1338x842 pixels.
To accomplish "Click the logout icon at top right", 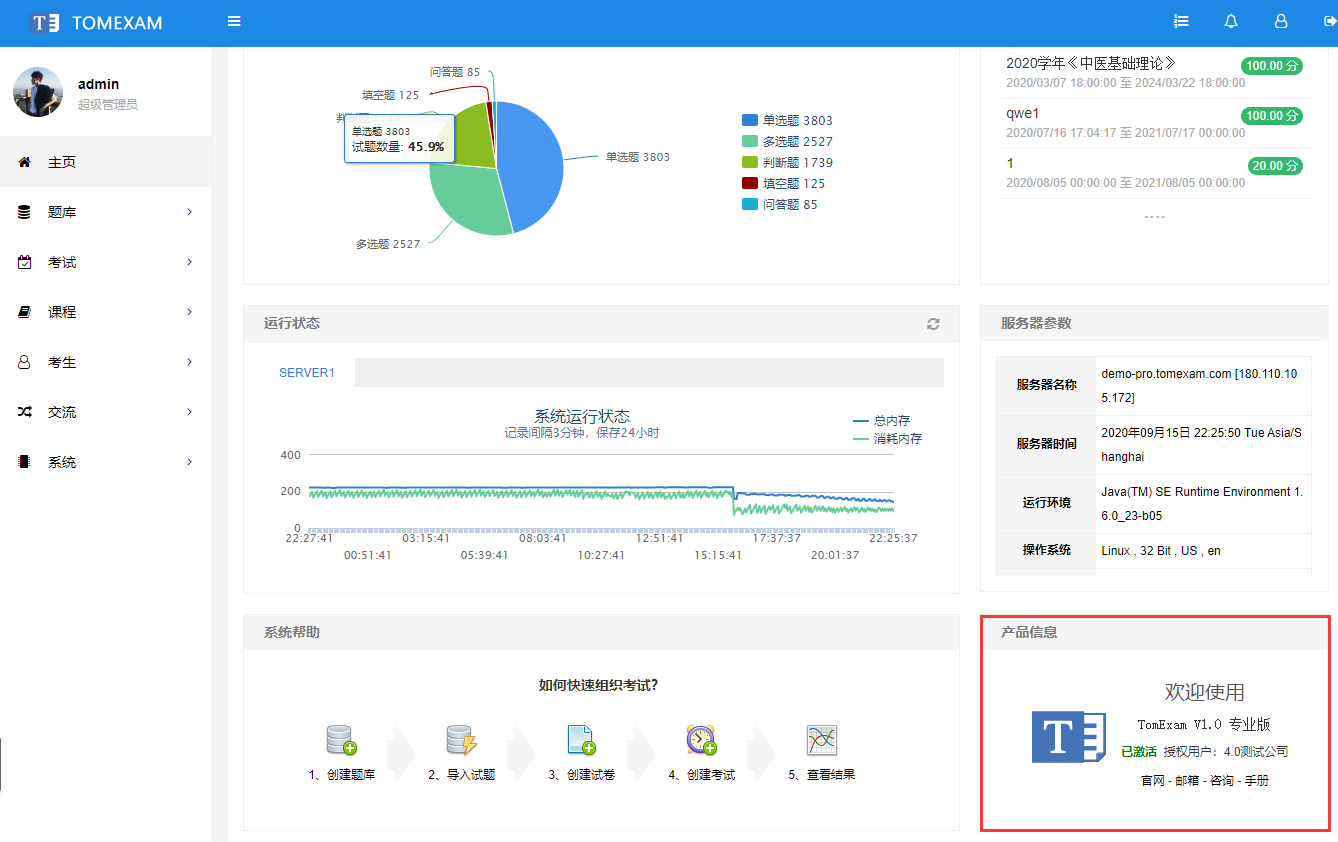I will pyautogui.click(x=1329, y=22).
